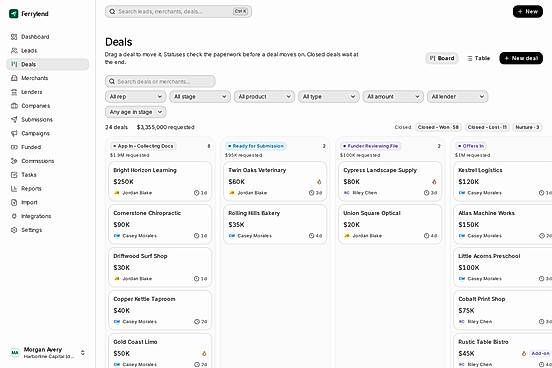552x368 pixels.
Task: Open the All lender dropdown
Action: pyautogui.click(x=457, y=96)
